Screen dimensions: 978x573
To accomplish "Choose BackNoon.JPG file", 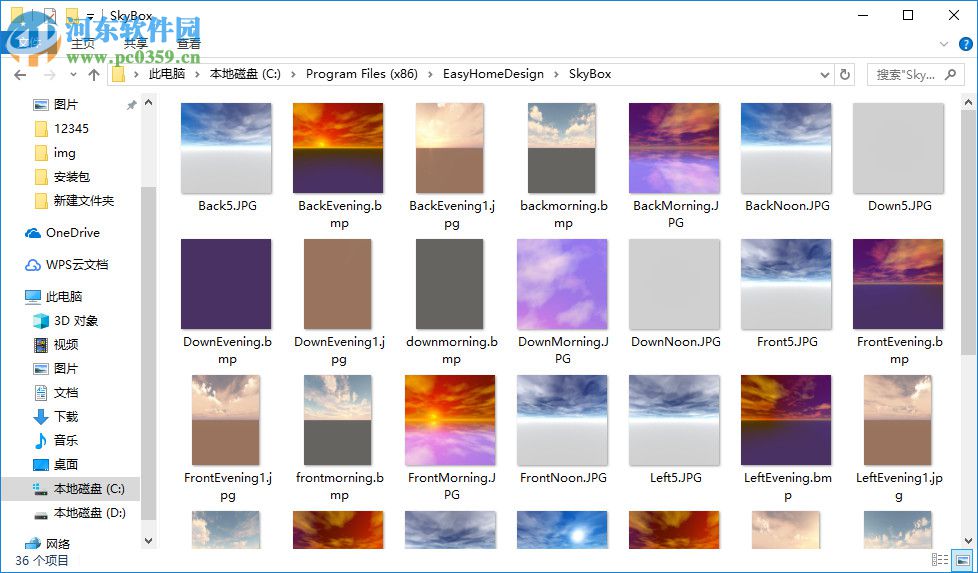I will pyautogui.click(x=787, y=148).
